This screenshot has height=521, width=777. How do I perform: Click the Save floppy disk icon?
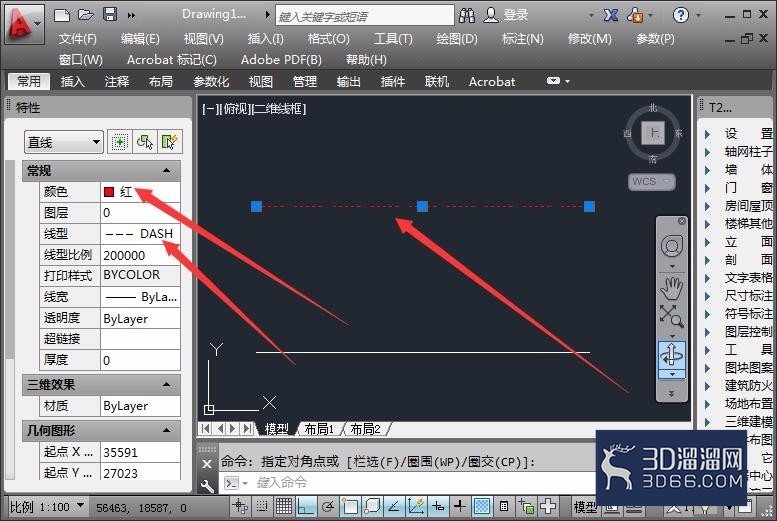click(110, 14)
